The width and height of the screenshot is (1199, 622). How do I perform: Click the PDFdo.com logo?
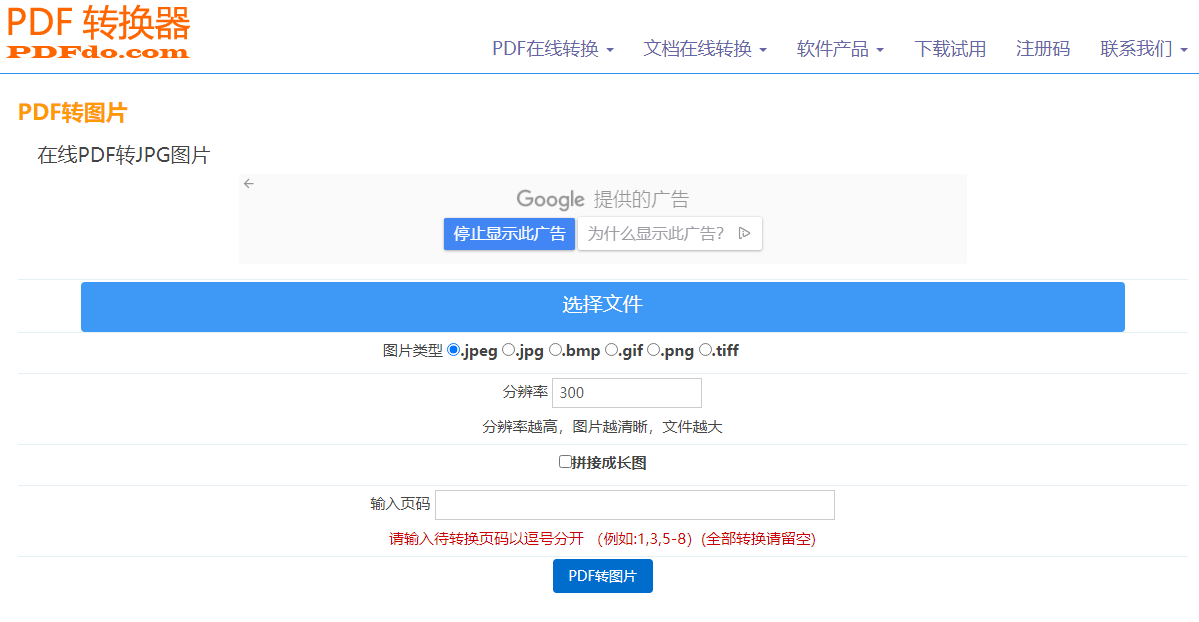(98, 33)
